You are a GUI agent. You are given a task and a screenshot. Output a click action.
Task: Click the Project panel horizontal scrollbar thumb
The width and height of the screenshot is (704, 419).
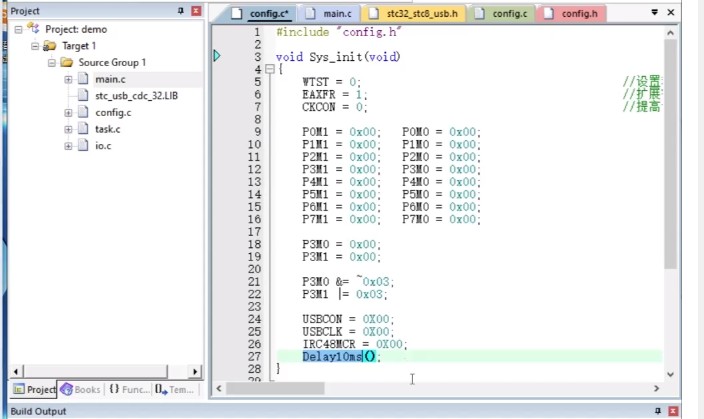pos(95,371)
